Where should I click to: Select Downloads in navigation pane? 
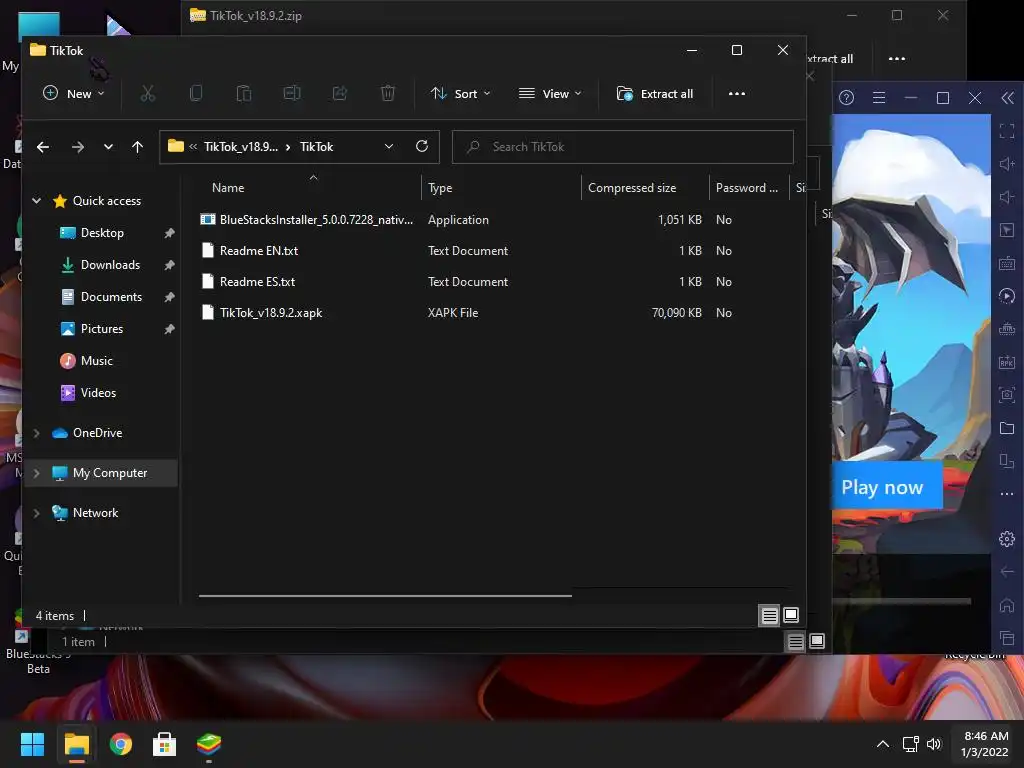(x=110, y=264)
